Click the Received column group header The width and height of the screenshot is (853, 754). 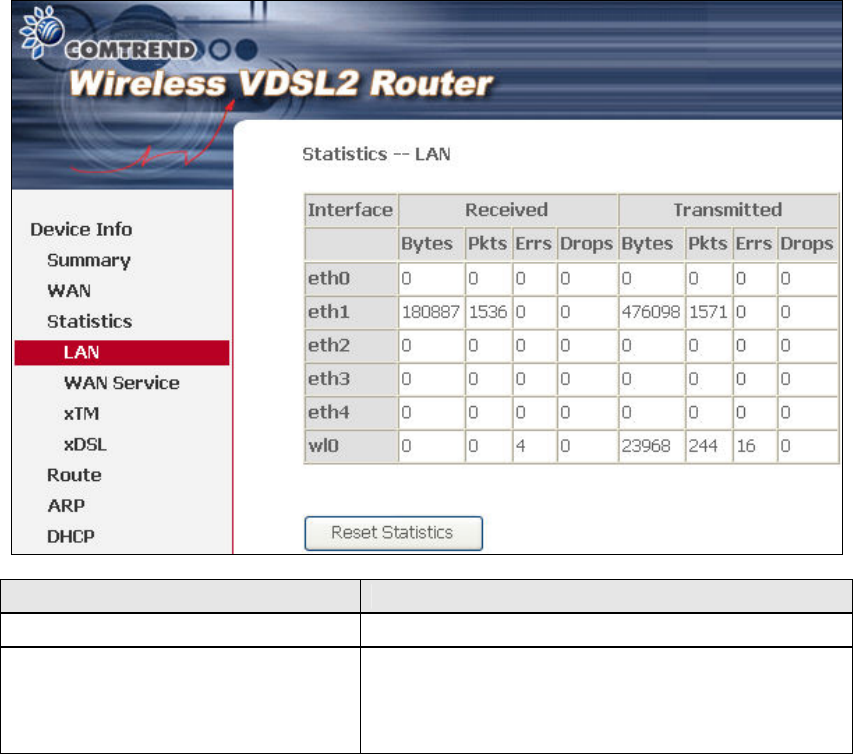tap(508, 210)
